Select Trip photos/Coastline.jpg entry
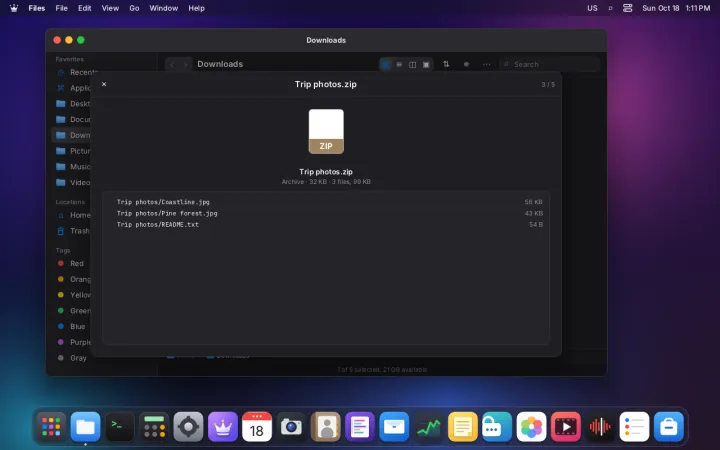This screenshot has width=720, height=450. [x=326, y=202]
